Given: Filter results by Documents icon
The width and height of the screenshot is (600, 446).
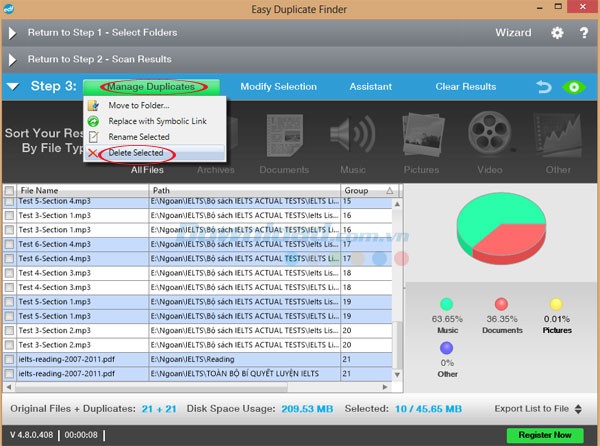Looking at the screenshot, I should [x=284, y=142].
